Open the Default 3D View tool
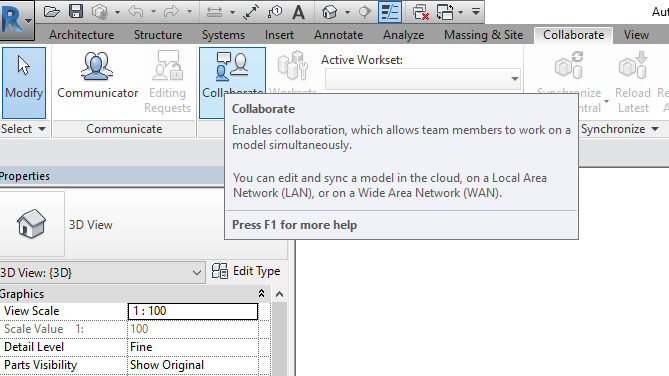This screenshot has width=669, height=376. pos(329,12)
